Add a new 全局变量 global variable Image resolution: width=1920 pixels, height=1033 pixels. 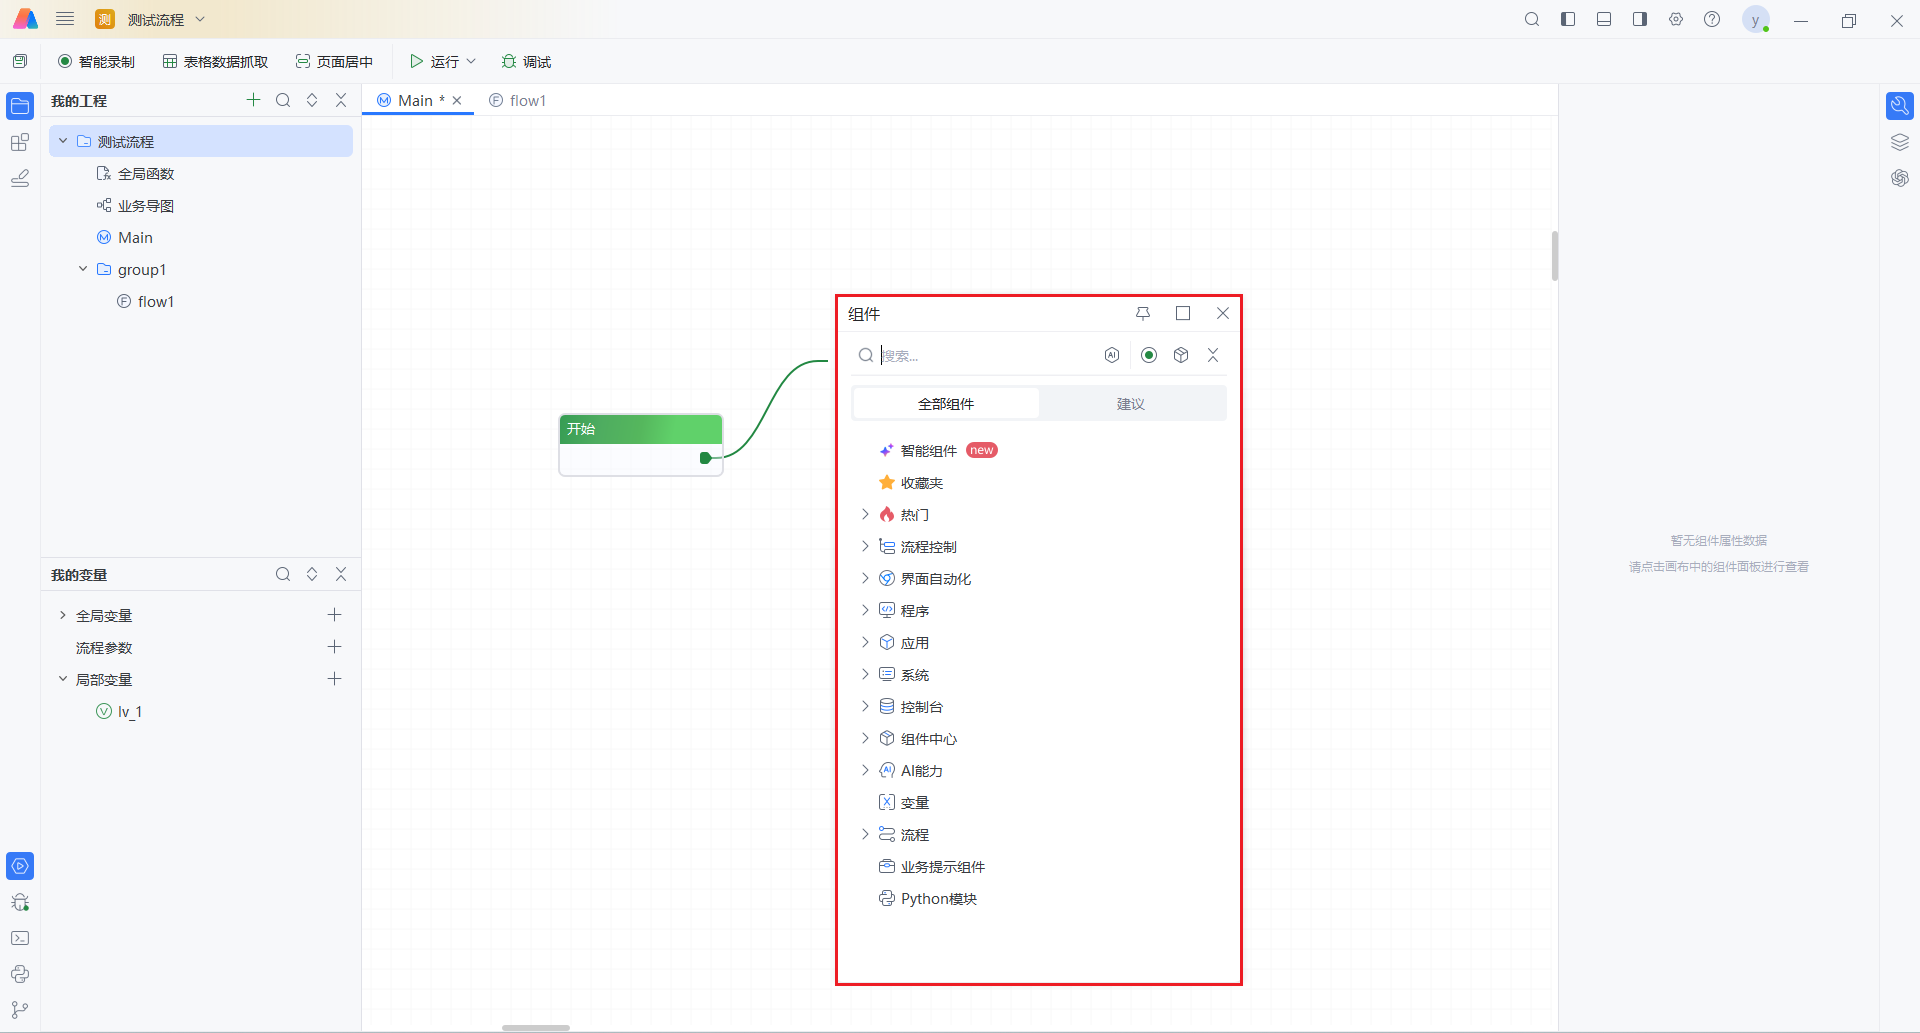click(x=335, y=615)
